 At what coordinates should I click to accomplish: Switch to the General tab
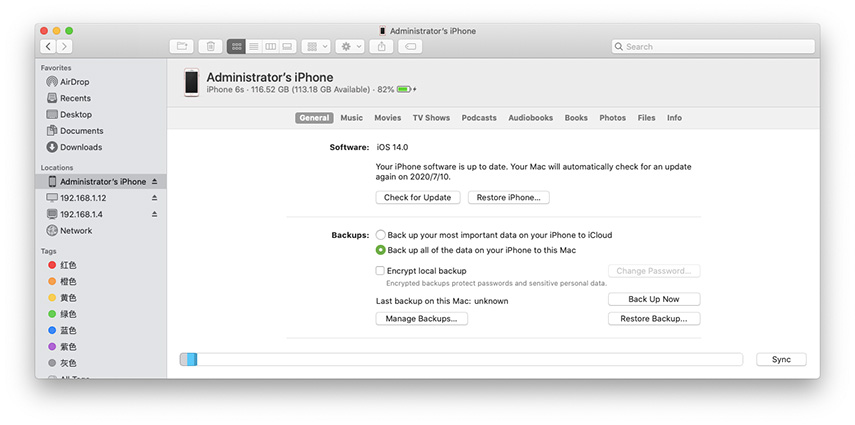click(x=314, y=118)
